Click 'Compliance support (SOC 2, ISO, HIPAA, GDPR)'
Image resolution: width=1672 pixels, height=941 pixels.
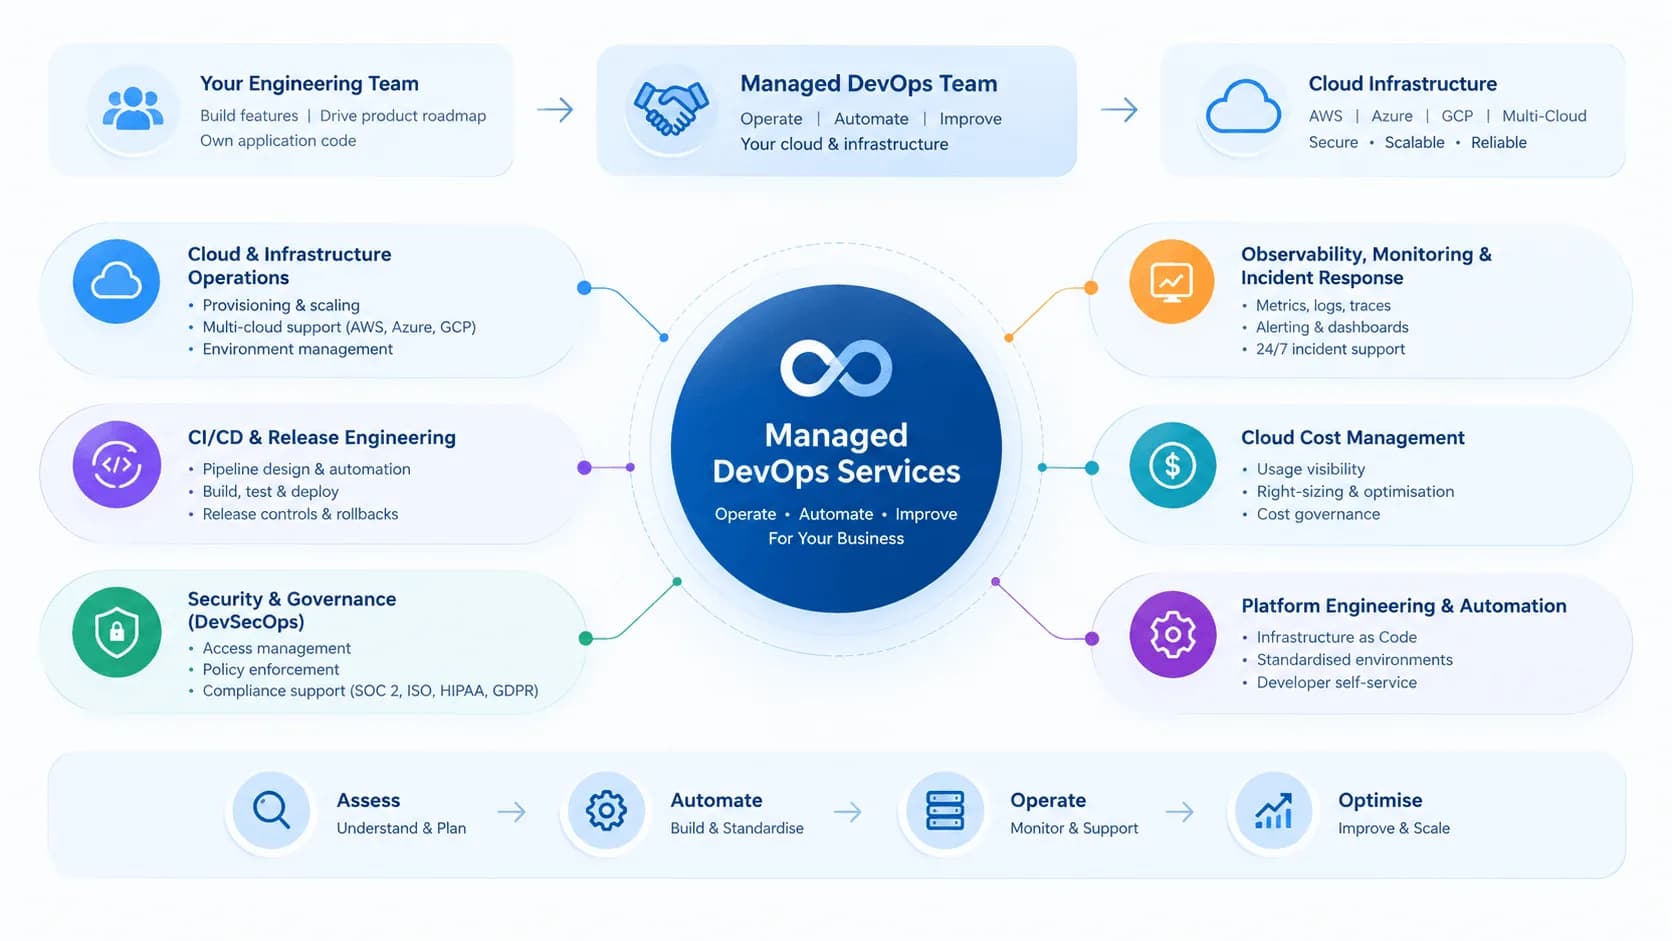point(370,691)
